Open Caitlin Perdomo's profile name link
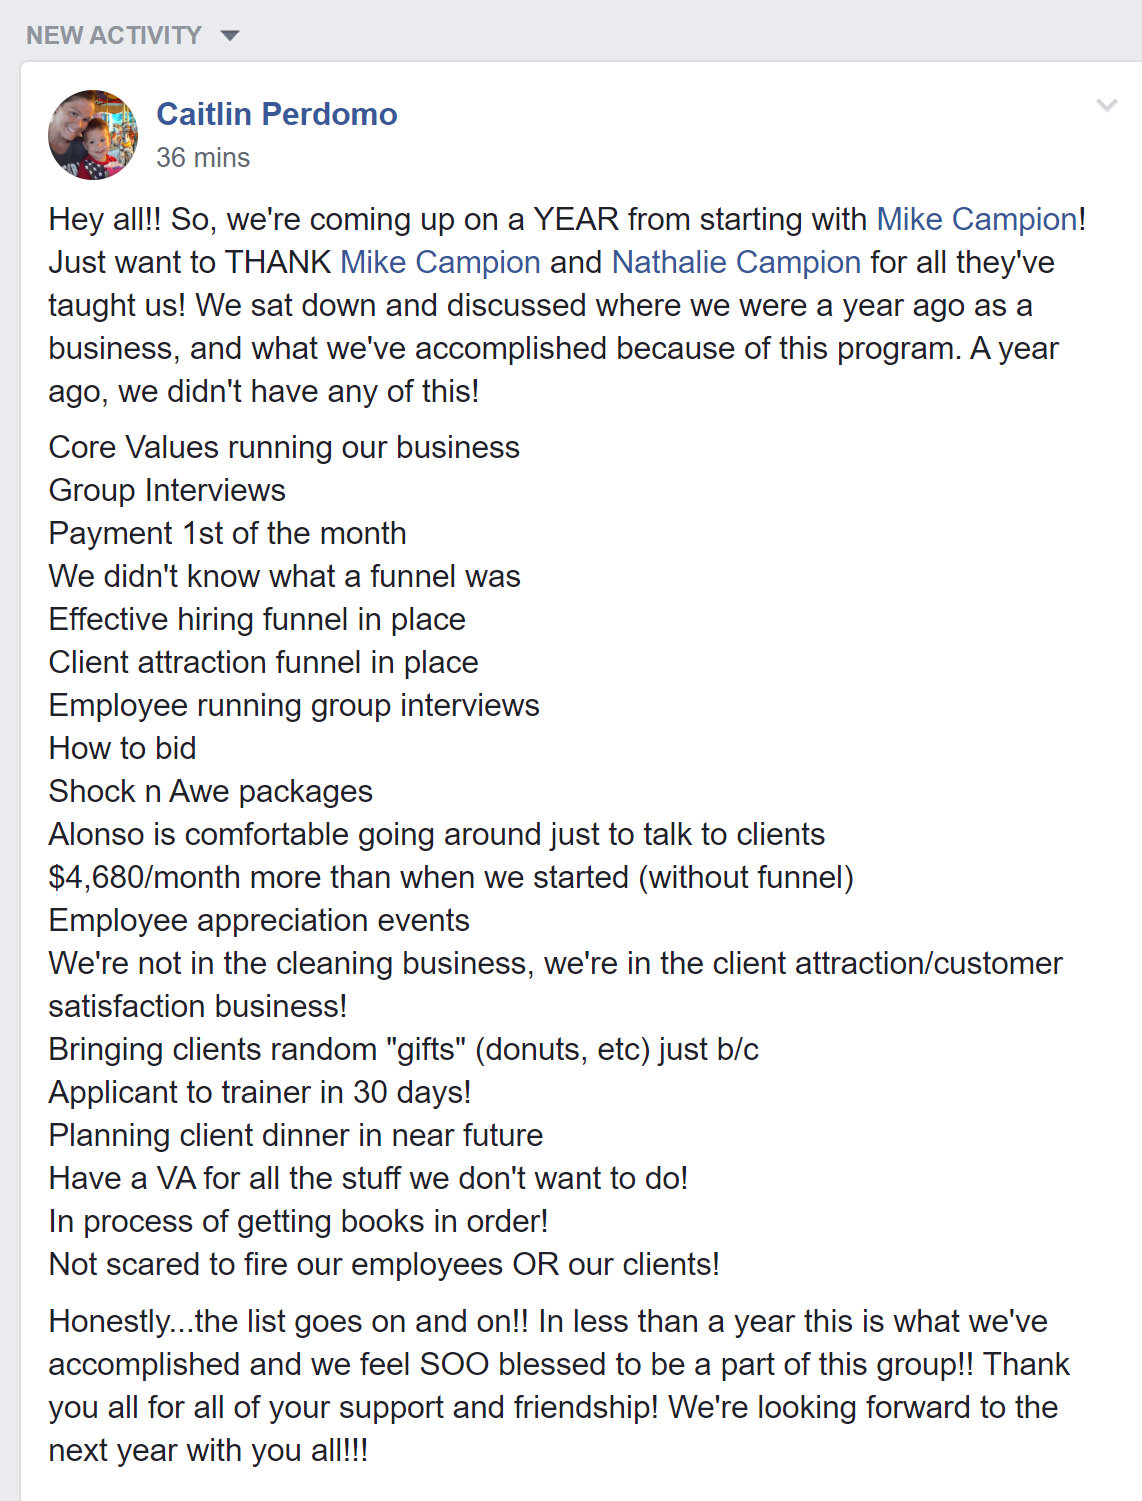The width and height of the screenshot is (1142, 1501). 277,114
